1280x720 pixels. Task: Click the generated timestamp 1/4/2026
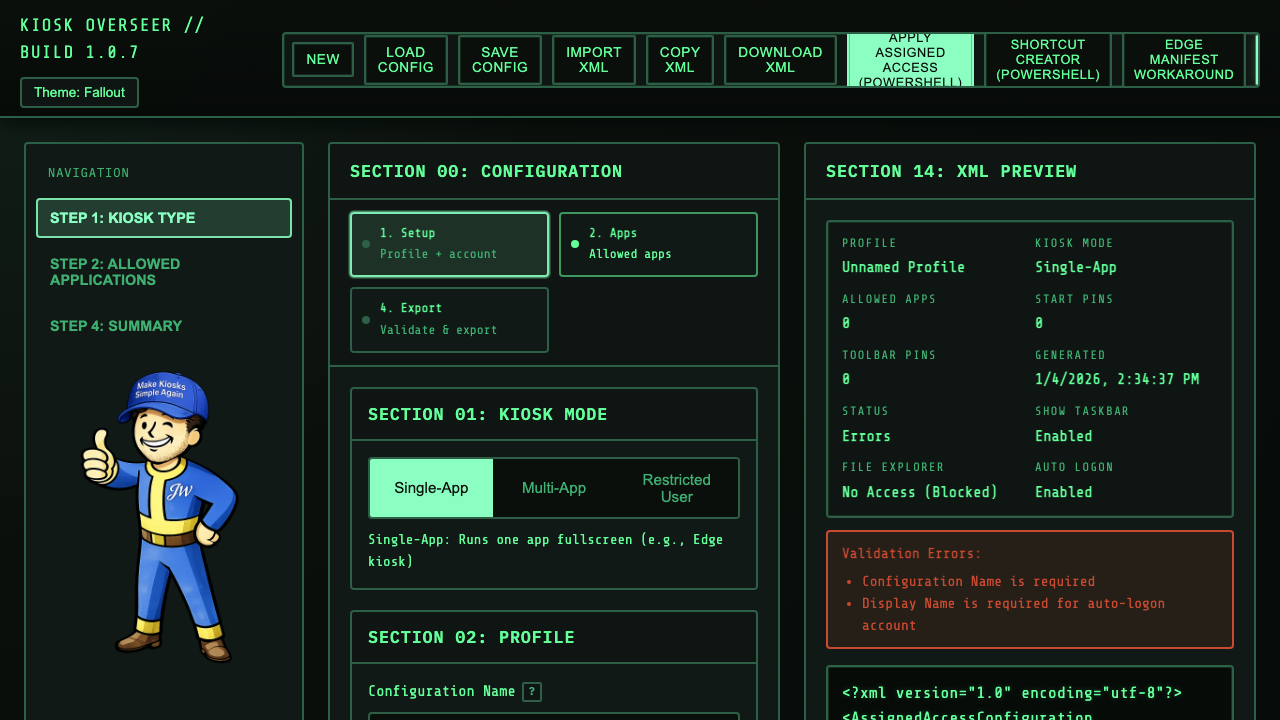tap(1117, 379)
